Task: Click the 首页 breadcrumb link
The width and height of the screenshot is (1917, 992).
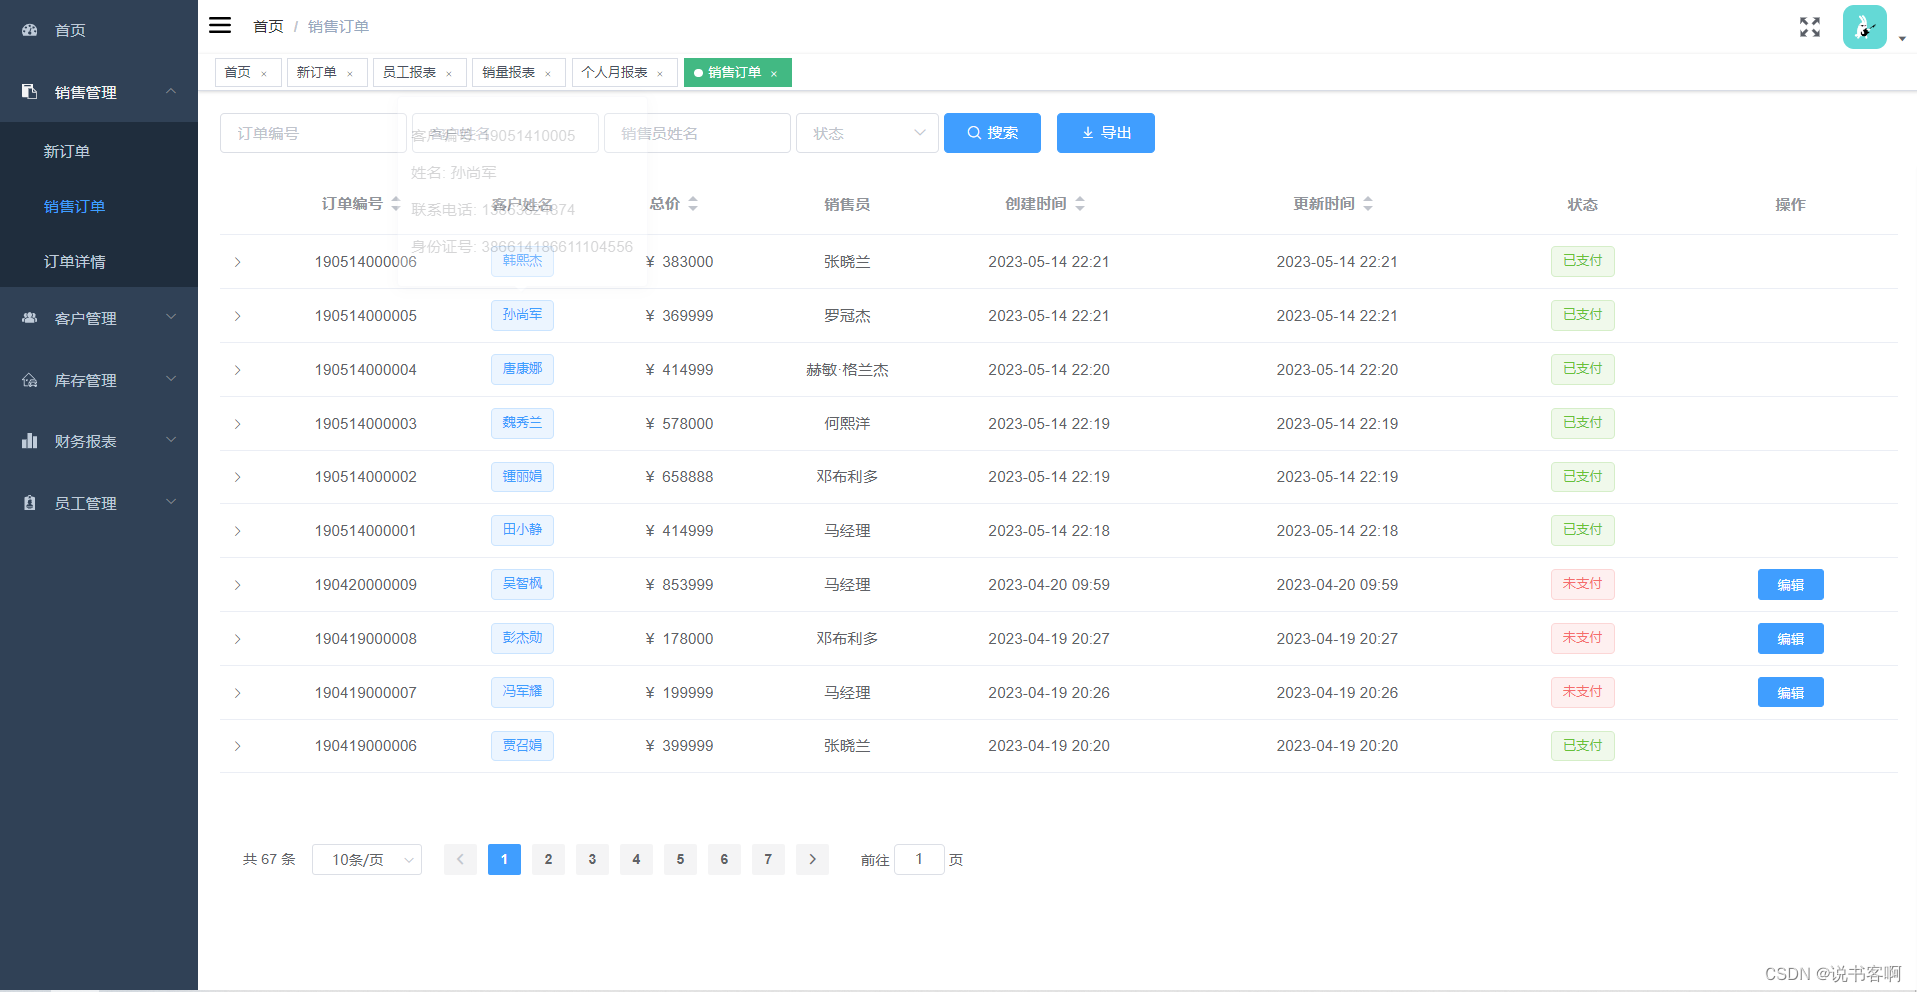Action: [268, 26]
